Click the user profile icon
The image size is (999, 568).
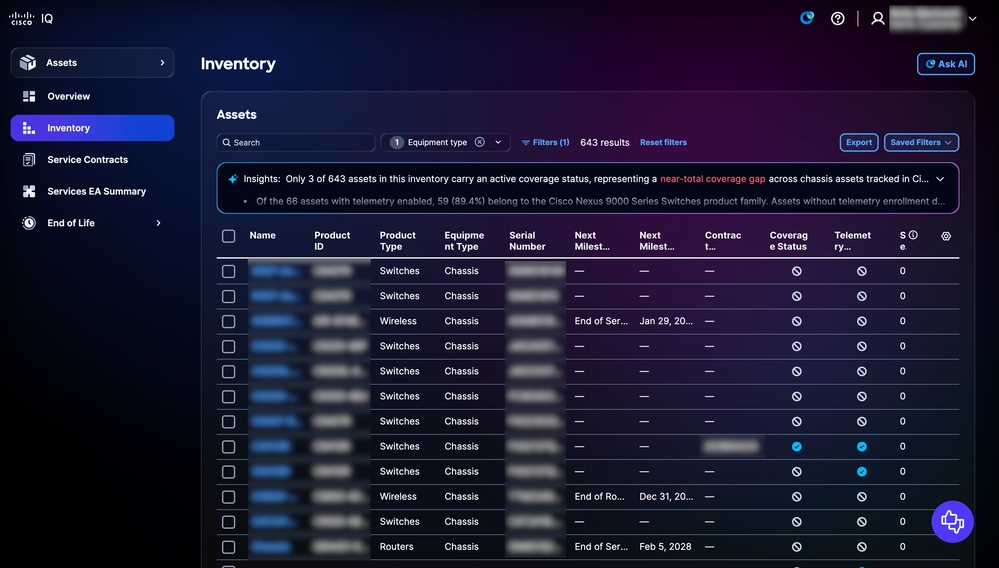(x=878, y=18)
